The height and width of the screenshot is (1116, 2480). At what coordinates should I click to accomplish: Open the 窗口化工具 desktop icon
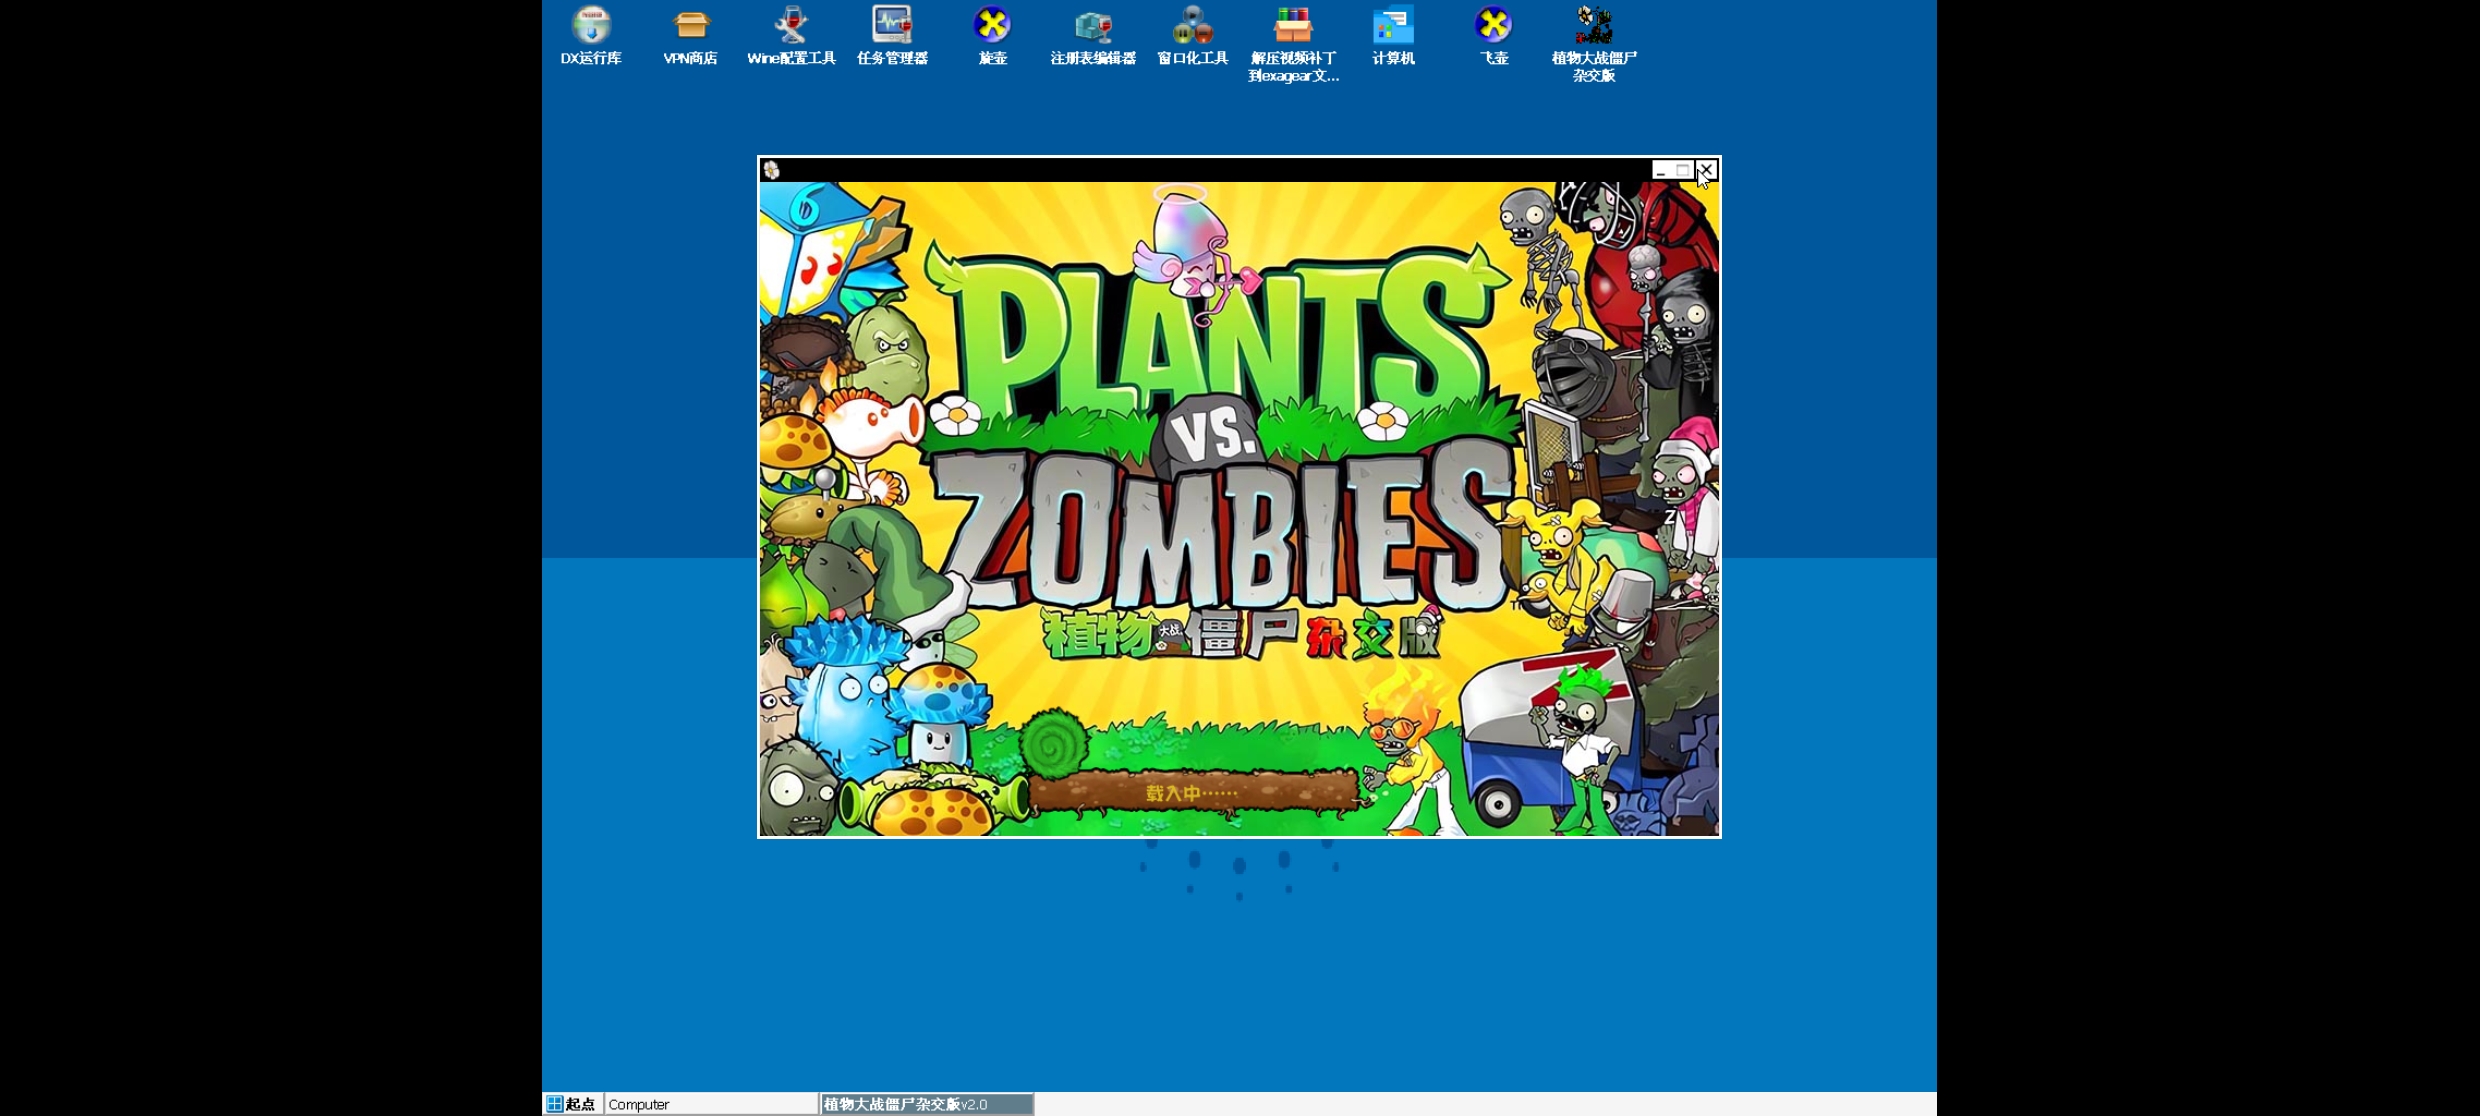point(1192,27)
